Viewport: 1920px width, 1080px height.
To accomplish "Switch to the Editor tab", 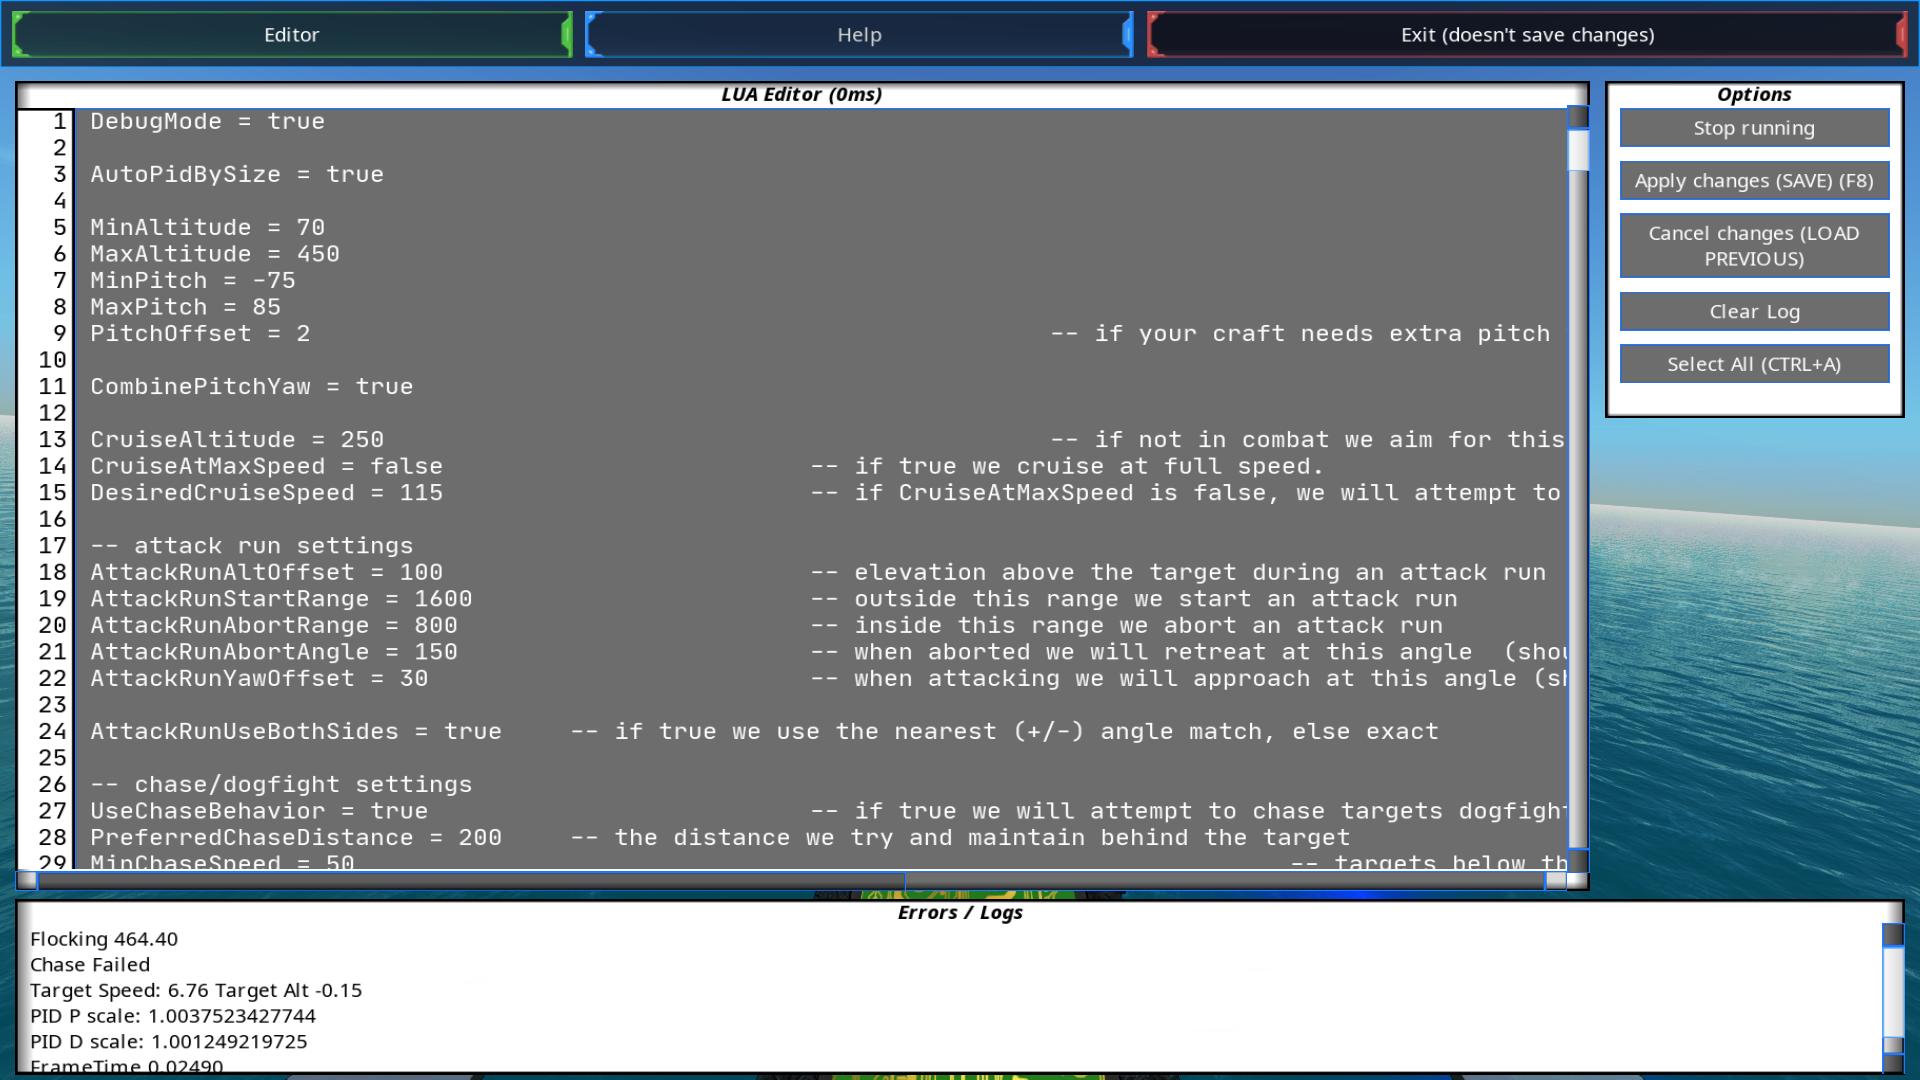I will 291,35.
